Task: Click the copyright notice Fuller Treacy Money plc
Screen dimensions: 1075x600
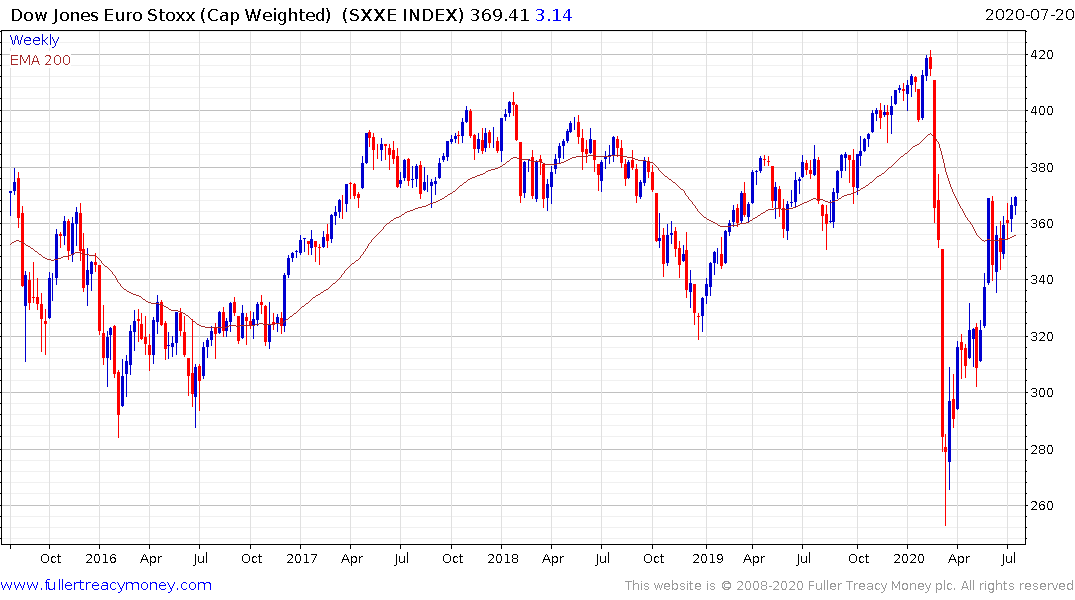Action: click(x=849, y=586)
